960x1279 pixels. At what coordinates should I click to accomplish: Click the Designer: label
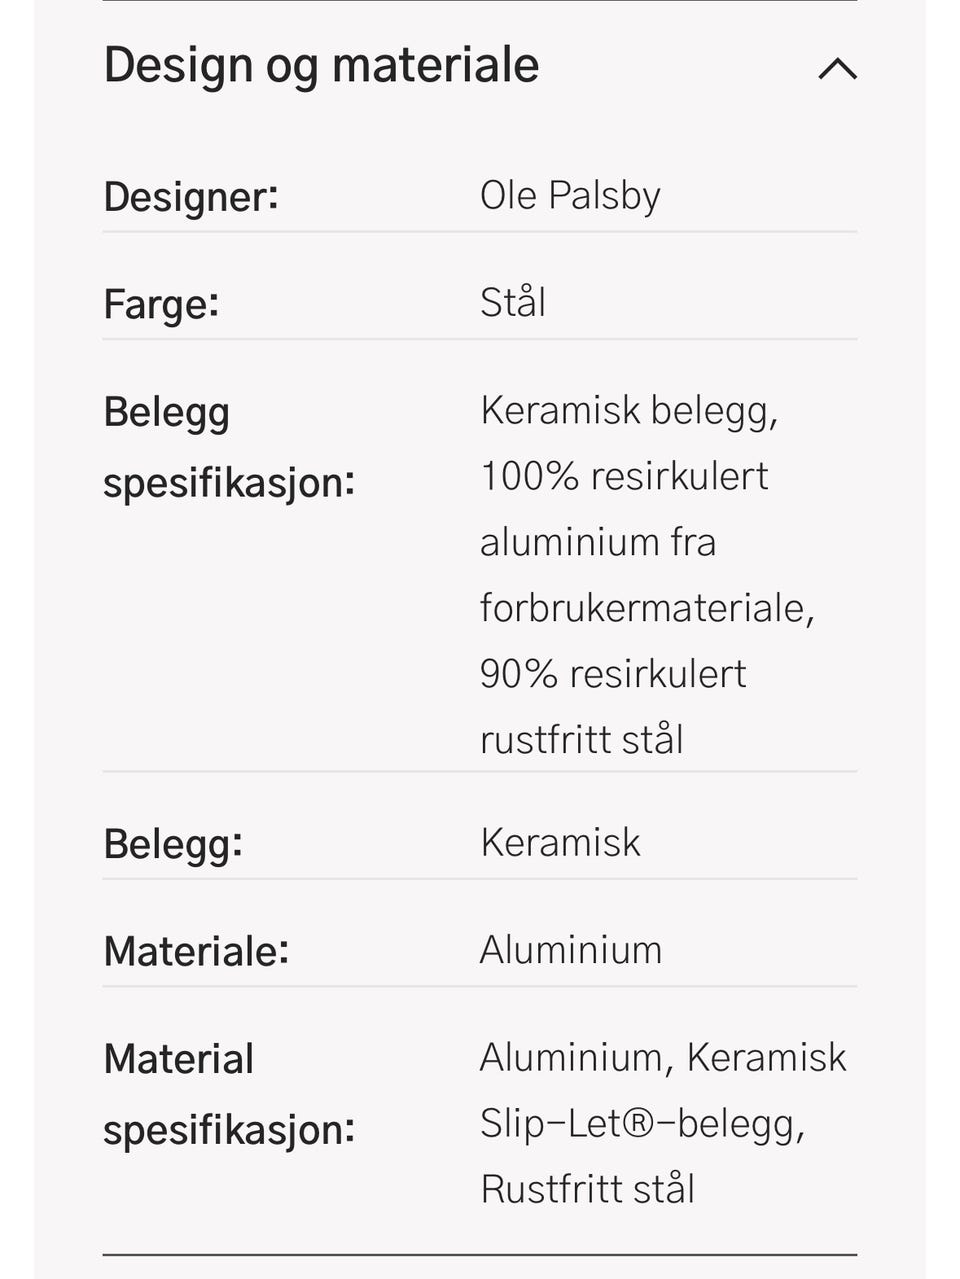point(191,196)
